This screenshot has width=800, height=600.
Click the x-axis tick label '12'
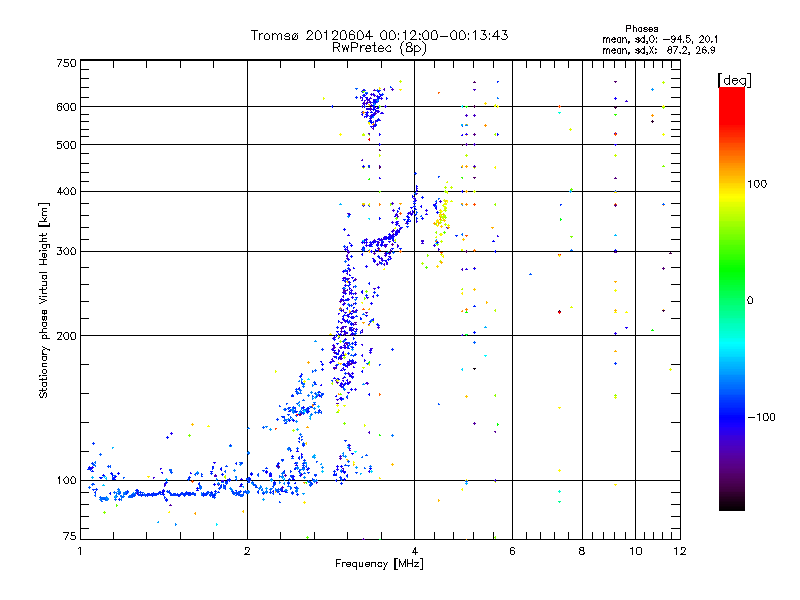680,551
